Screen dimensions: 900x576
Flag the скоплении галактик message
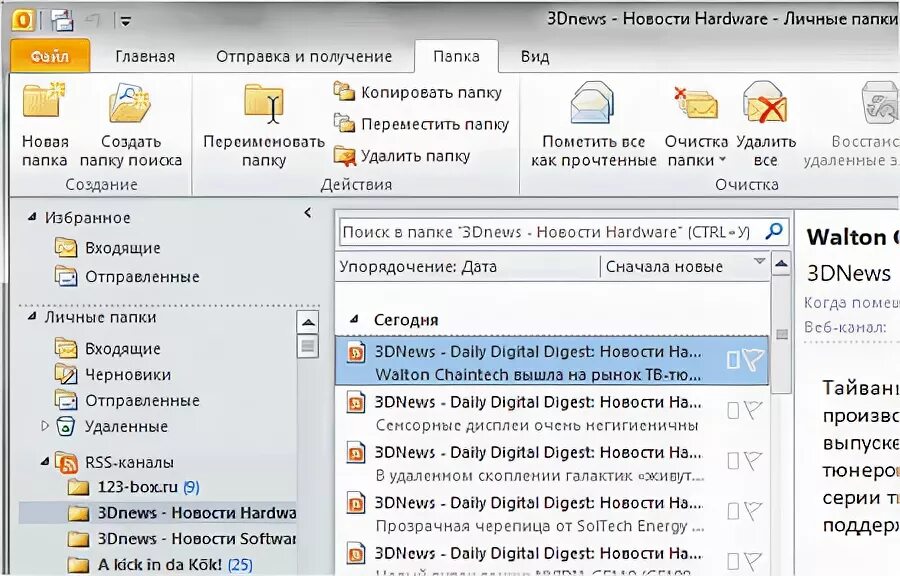pos(753,461)
